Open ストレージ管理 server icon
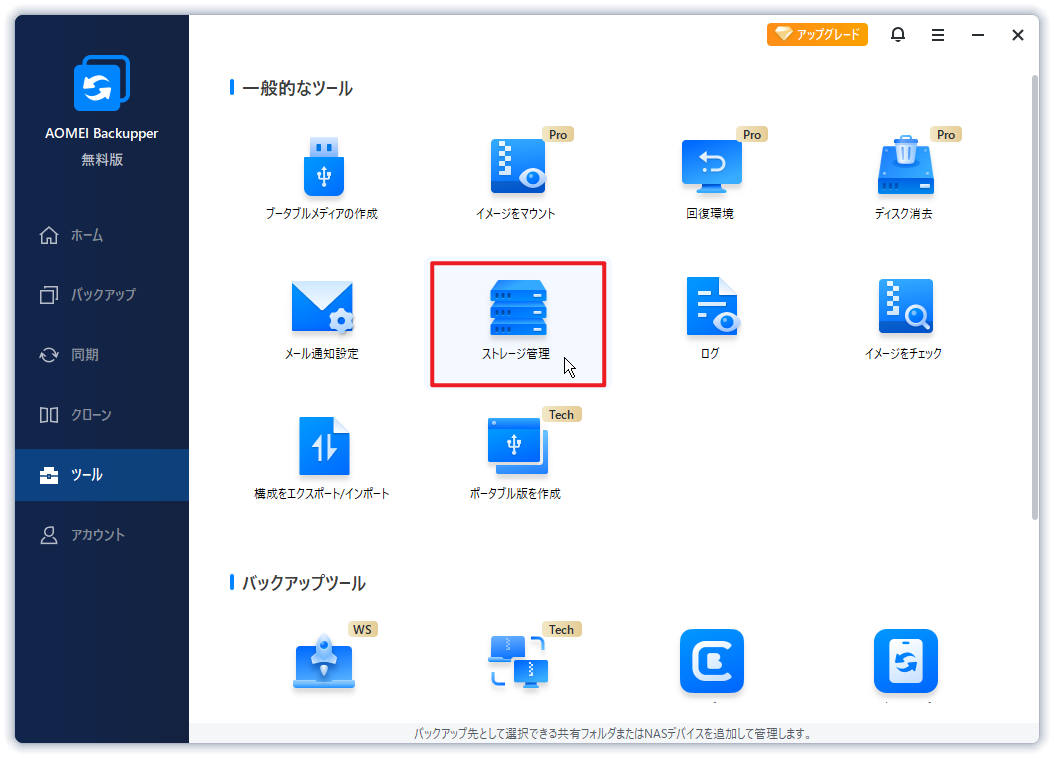The width and height of the screenshot is (1054, 758). [518, 308]
